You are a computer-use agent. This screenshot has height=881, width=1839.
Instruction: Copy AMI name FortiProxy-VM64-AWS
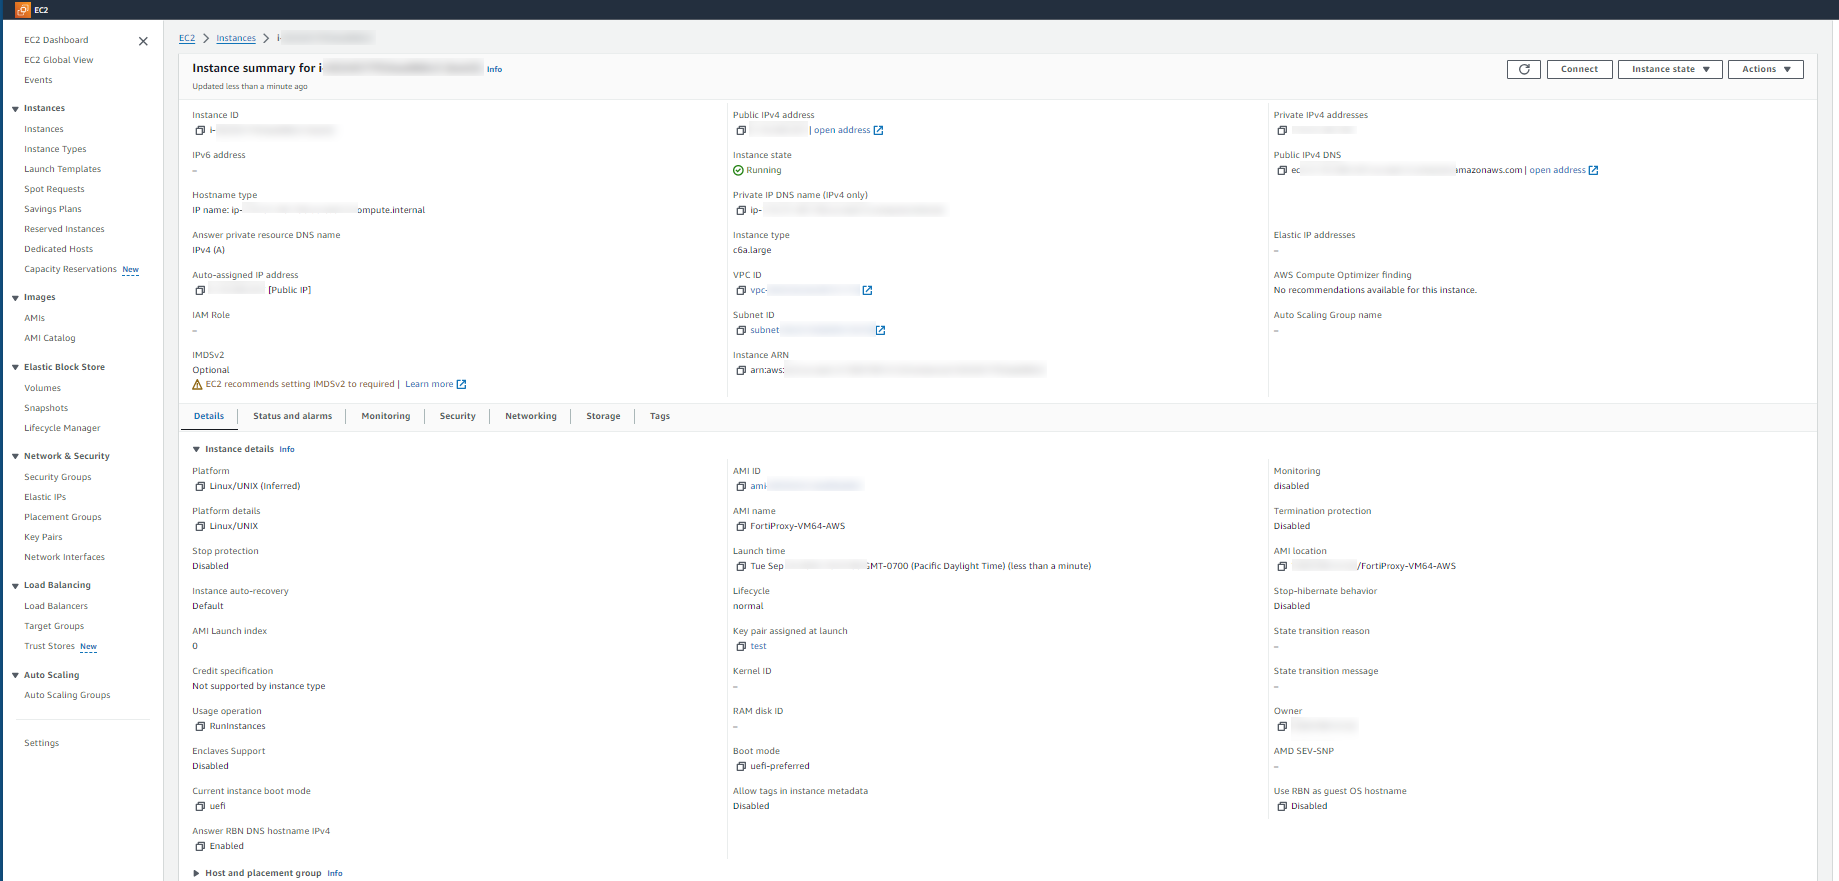coord(741,526)
